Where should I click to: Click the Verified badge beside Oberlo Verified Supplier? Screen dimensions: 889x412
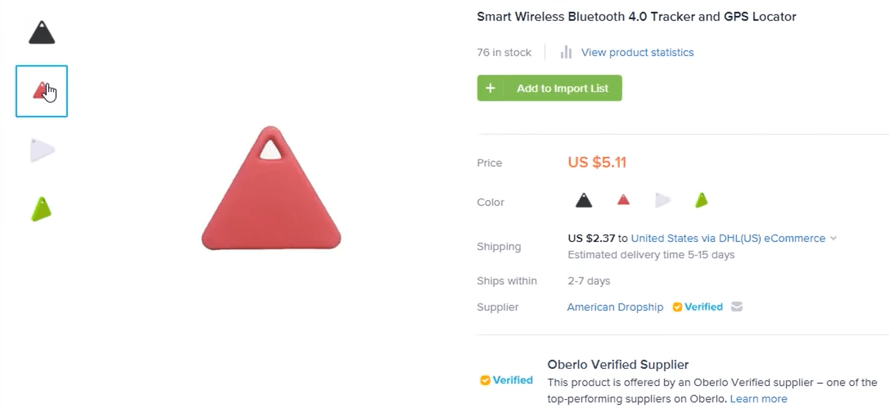pyautogui.click(x=506, y=380)
